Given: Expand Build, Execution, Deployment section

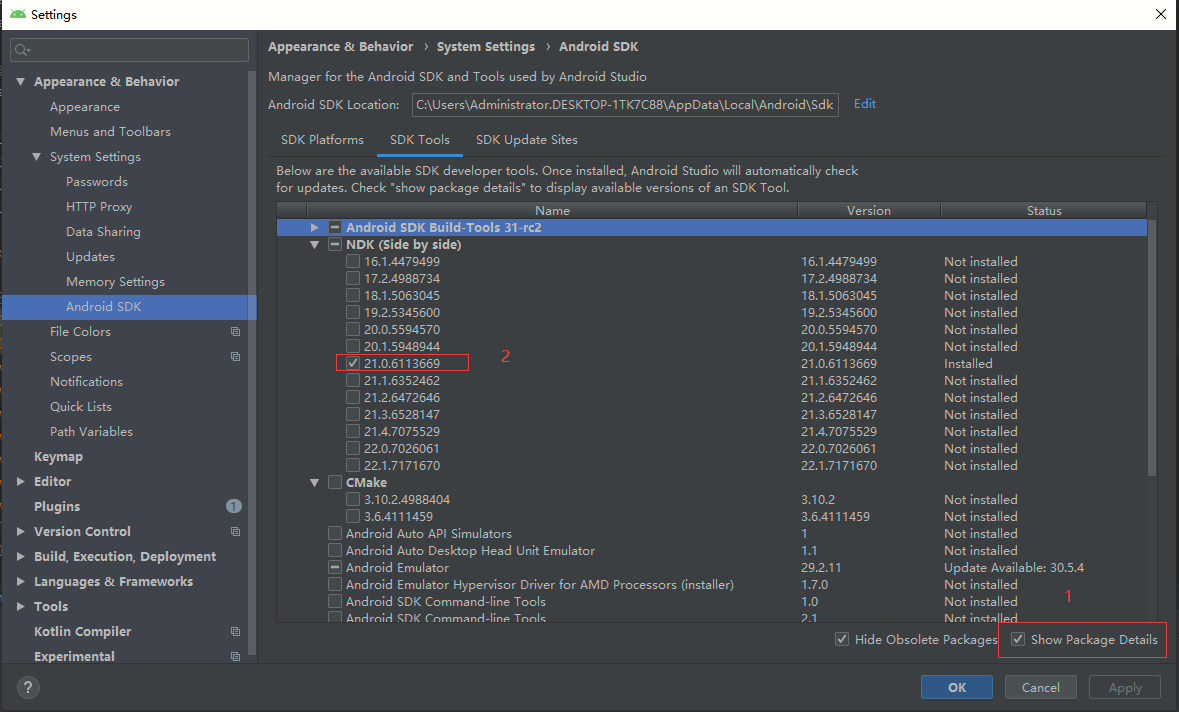Looking at the screenshot, I should (20, 556).
